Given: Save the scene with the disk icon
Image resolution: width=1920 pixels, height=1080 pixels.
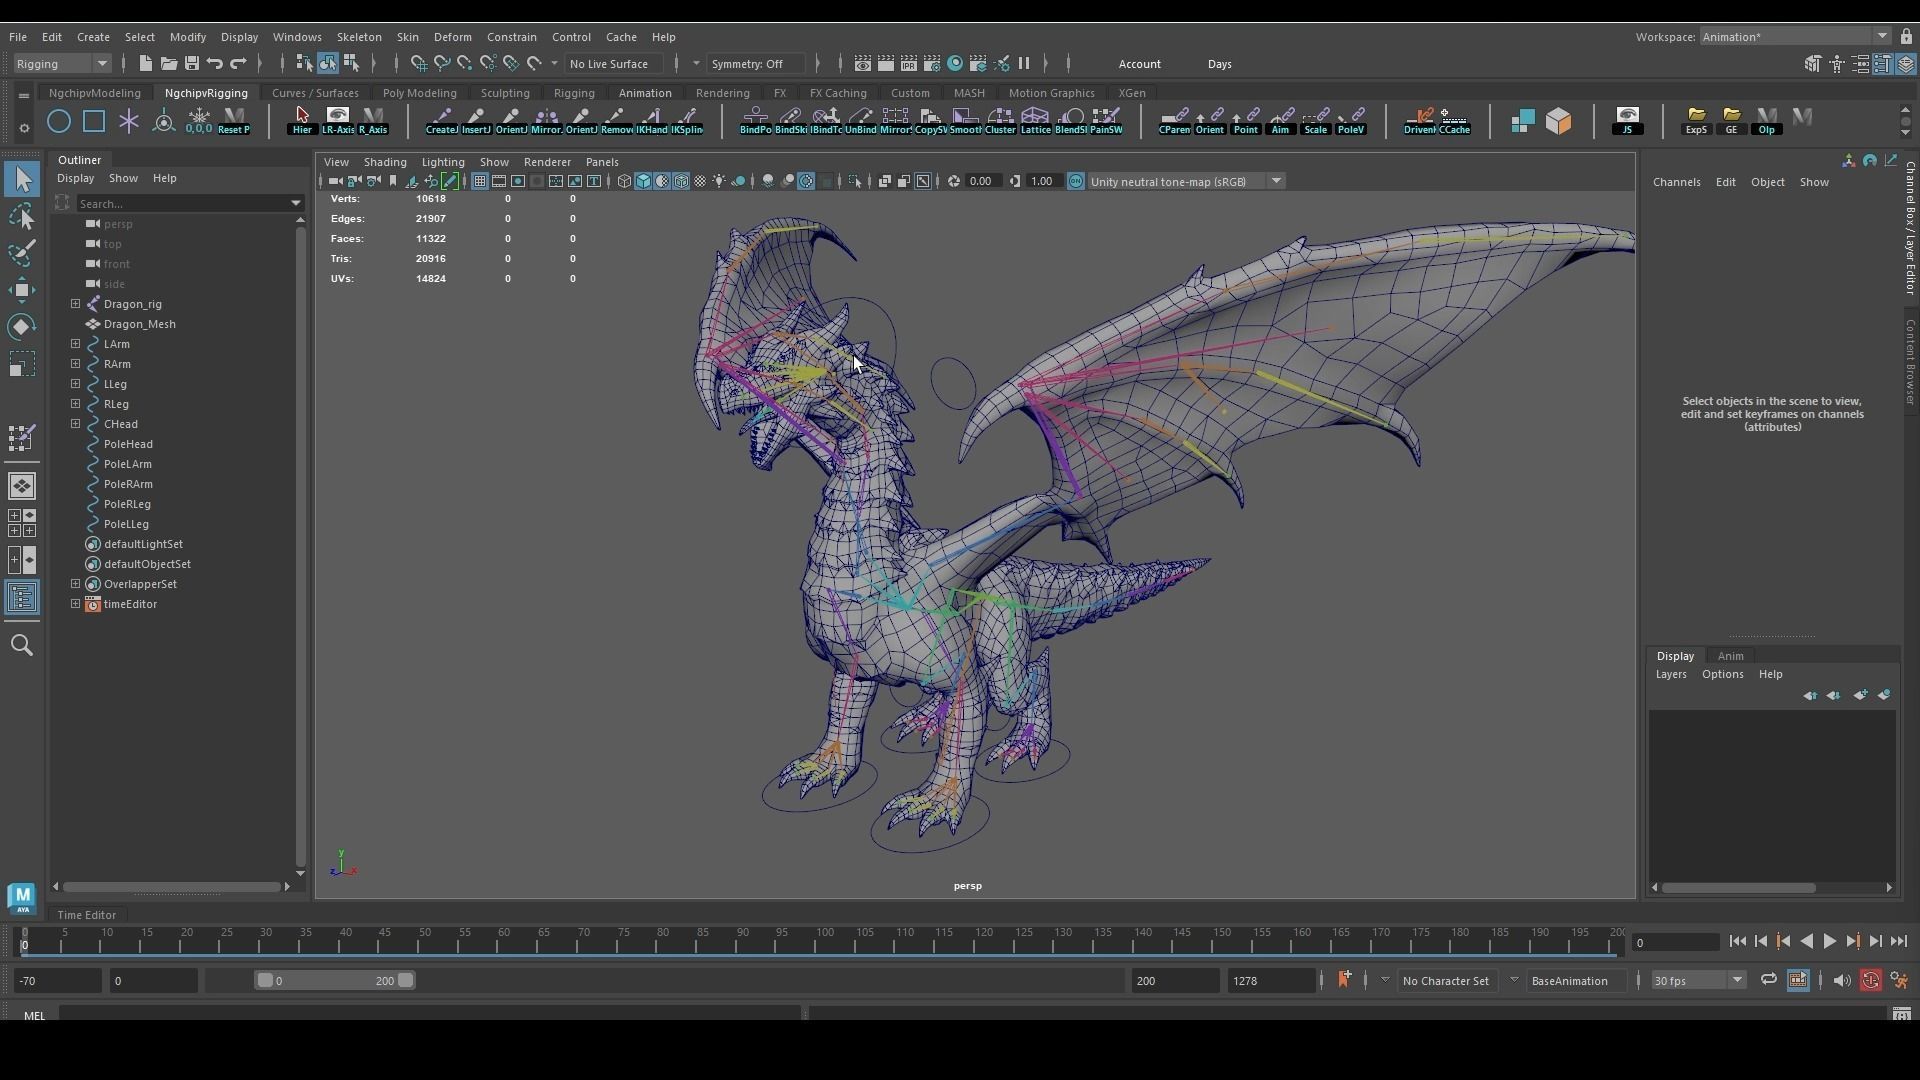Looking at the screenshot, I should click(191, 63).
